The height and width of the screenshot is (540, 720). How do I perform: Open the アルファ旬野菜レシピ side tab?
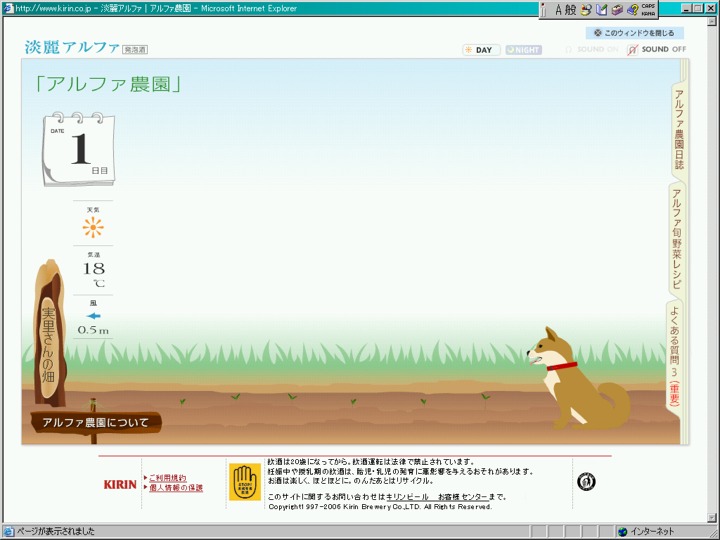point(677,239)
